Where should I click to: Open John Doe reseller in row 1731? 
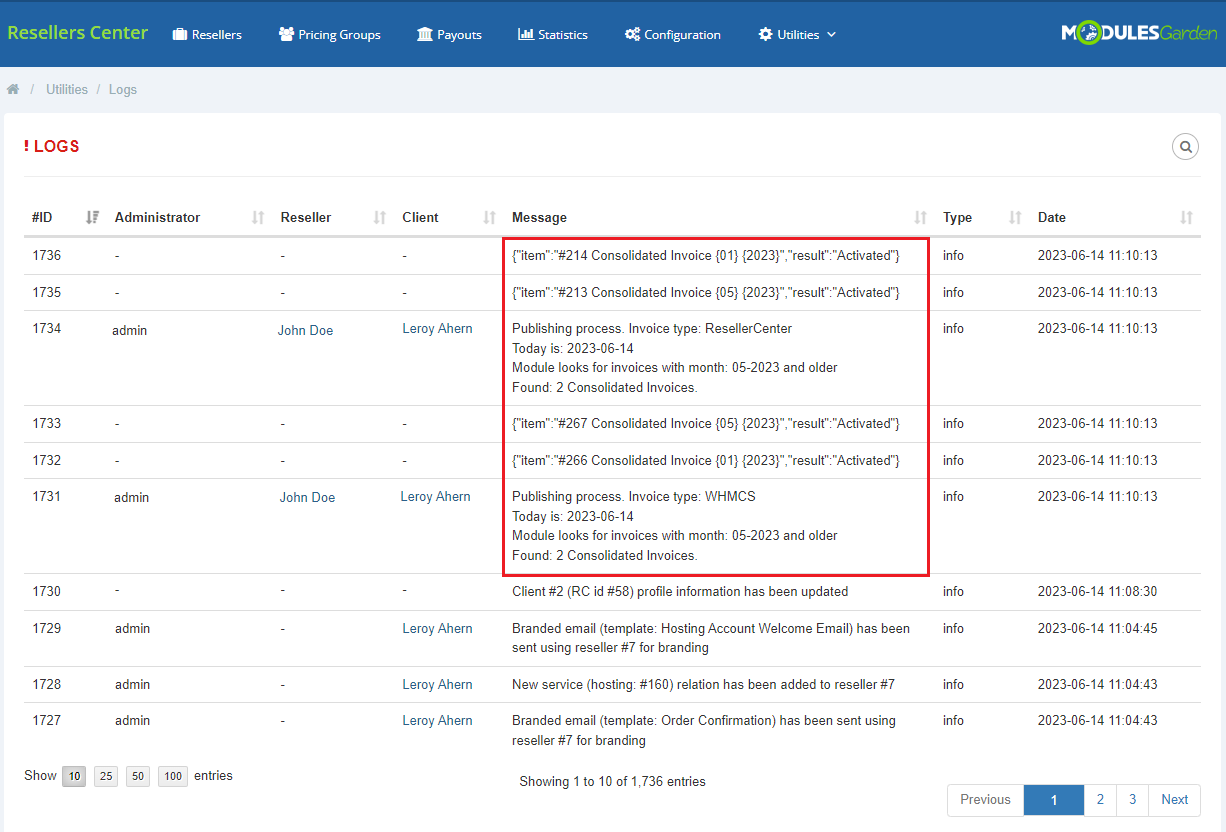pyautogui.click(x=307, y=497)
